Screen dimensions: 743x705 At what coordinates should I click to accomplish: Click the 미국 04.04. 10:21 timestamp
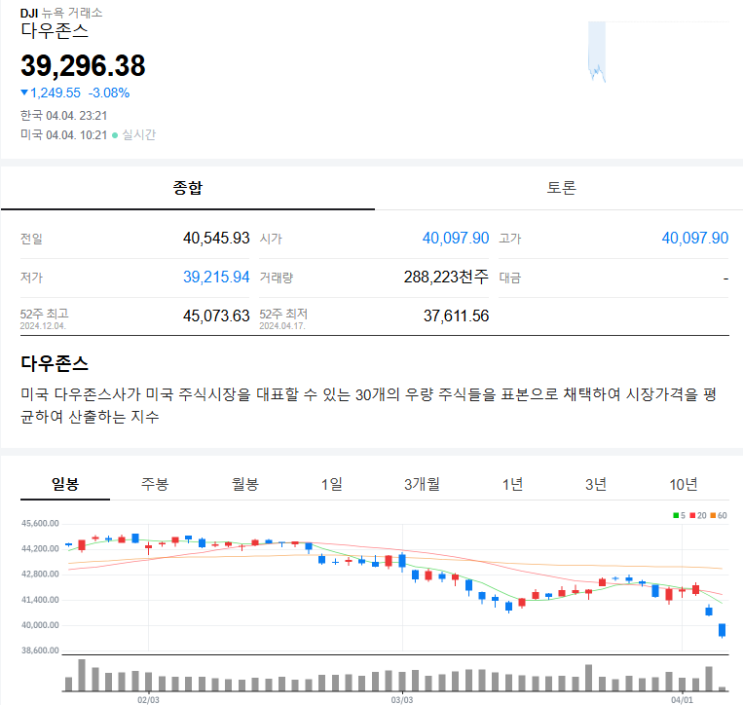[x=63, y=135]
